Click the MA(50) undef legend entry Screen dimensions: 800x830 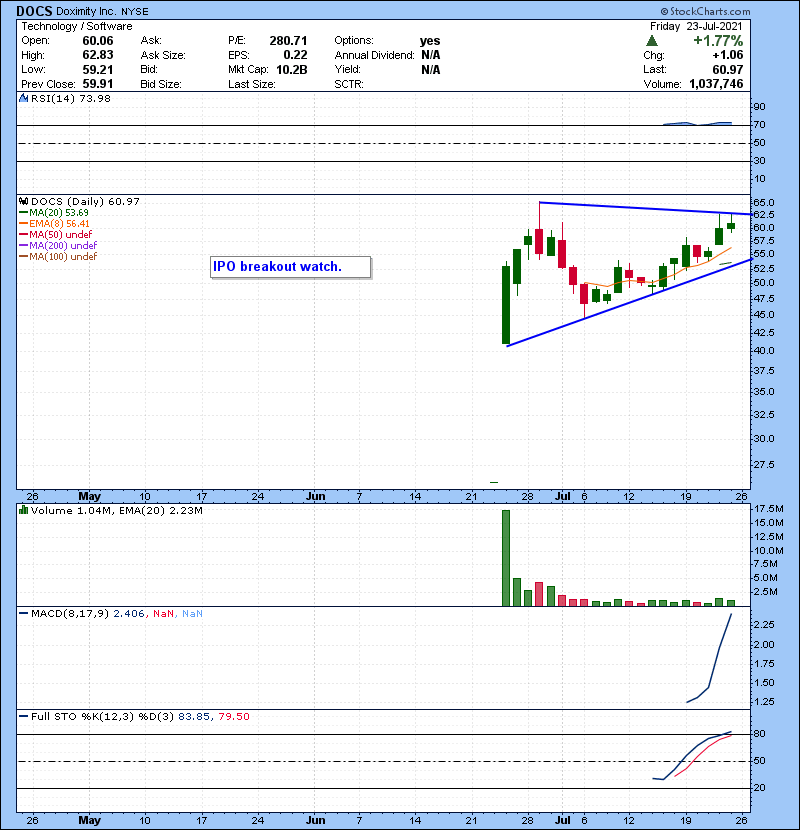[x=56, y=234]
